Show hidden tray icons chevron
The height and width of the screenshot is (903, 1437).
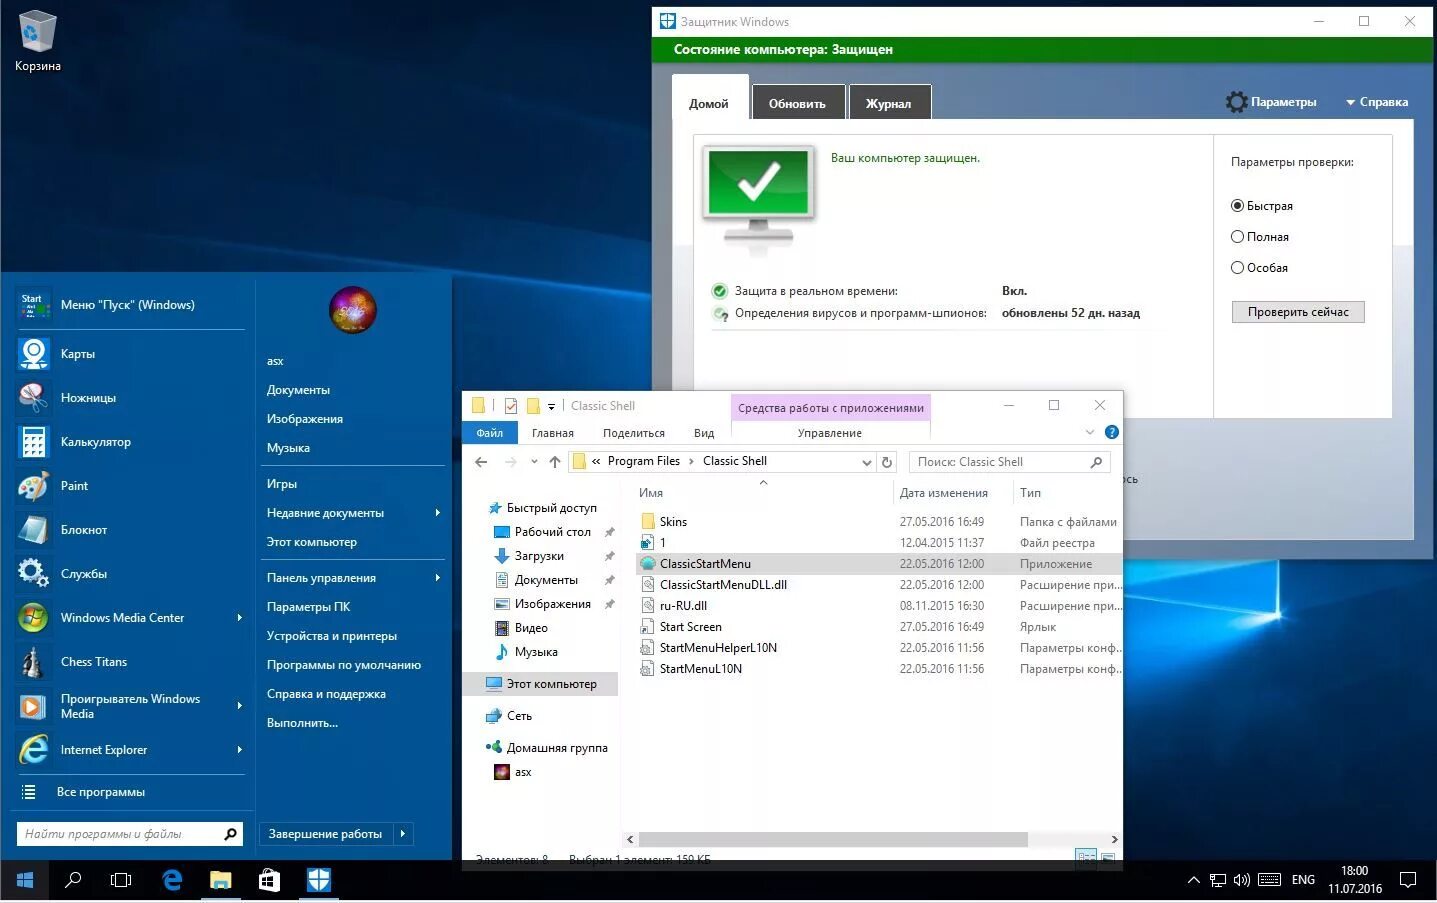[1193, 881]
